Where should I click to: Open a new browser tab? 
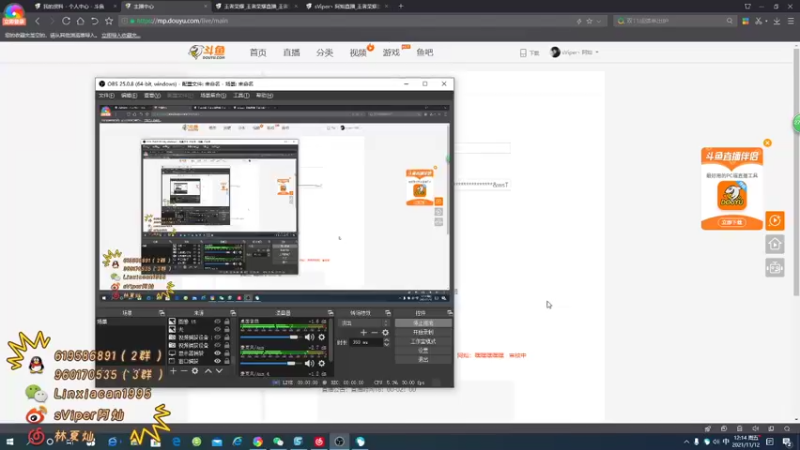pos(401,6)
